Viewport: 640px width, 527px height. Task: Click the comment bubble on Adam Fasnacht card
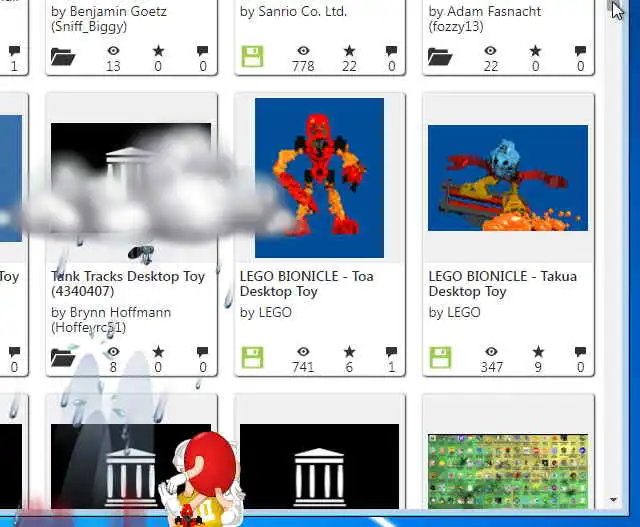pos(580,51)
